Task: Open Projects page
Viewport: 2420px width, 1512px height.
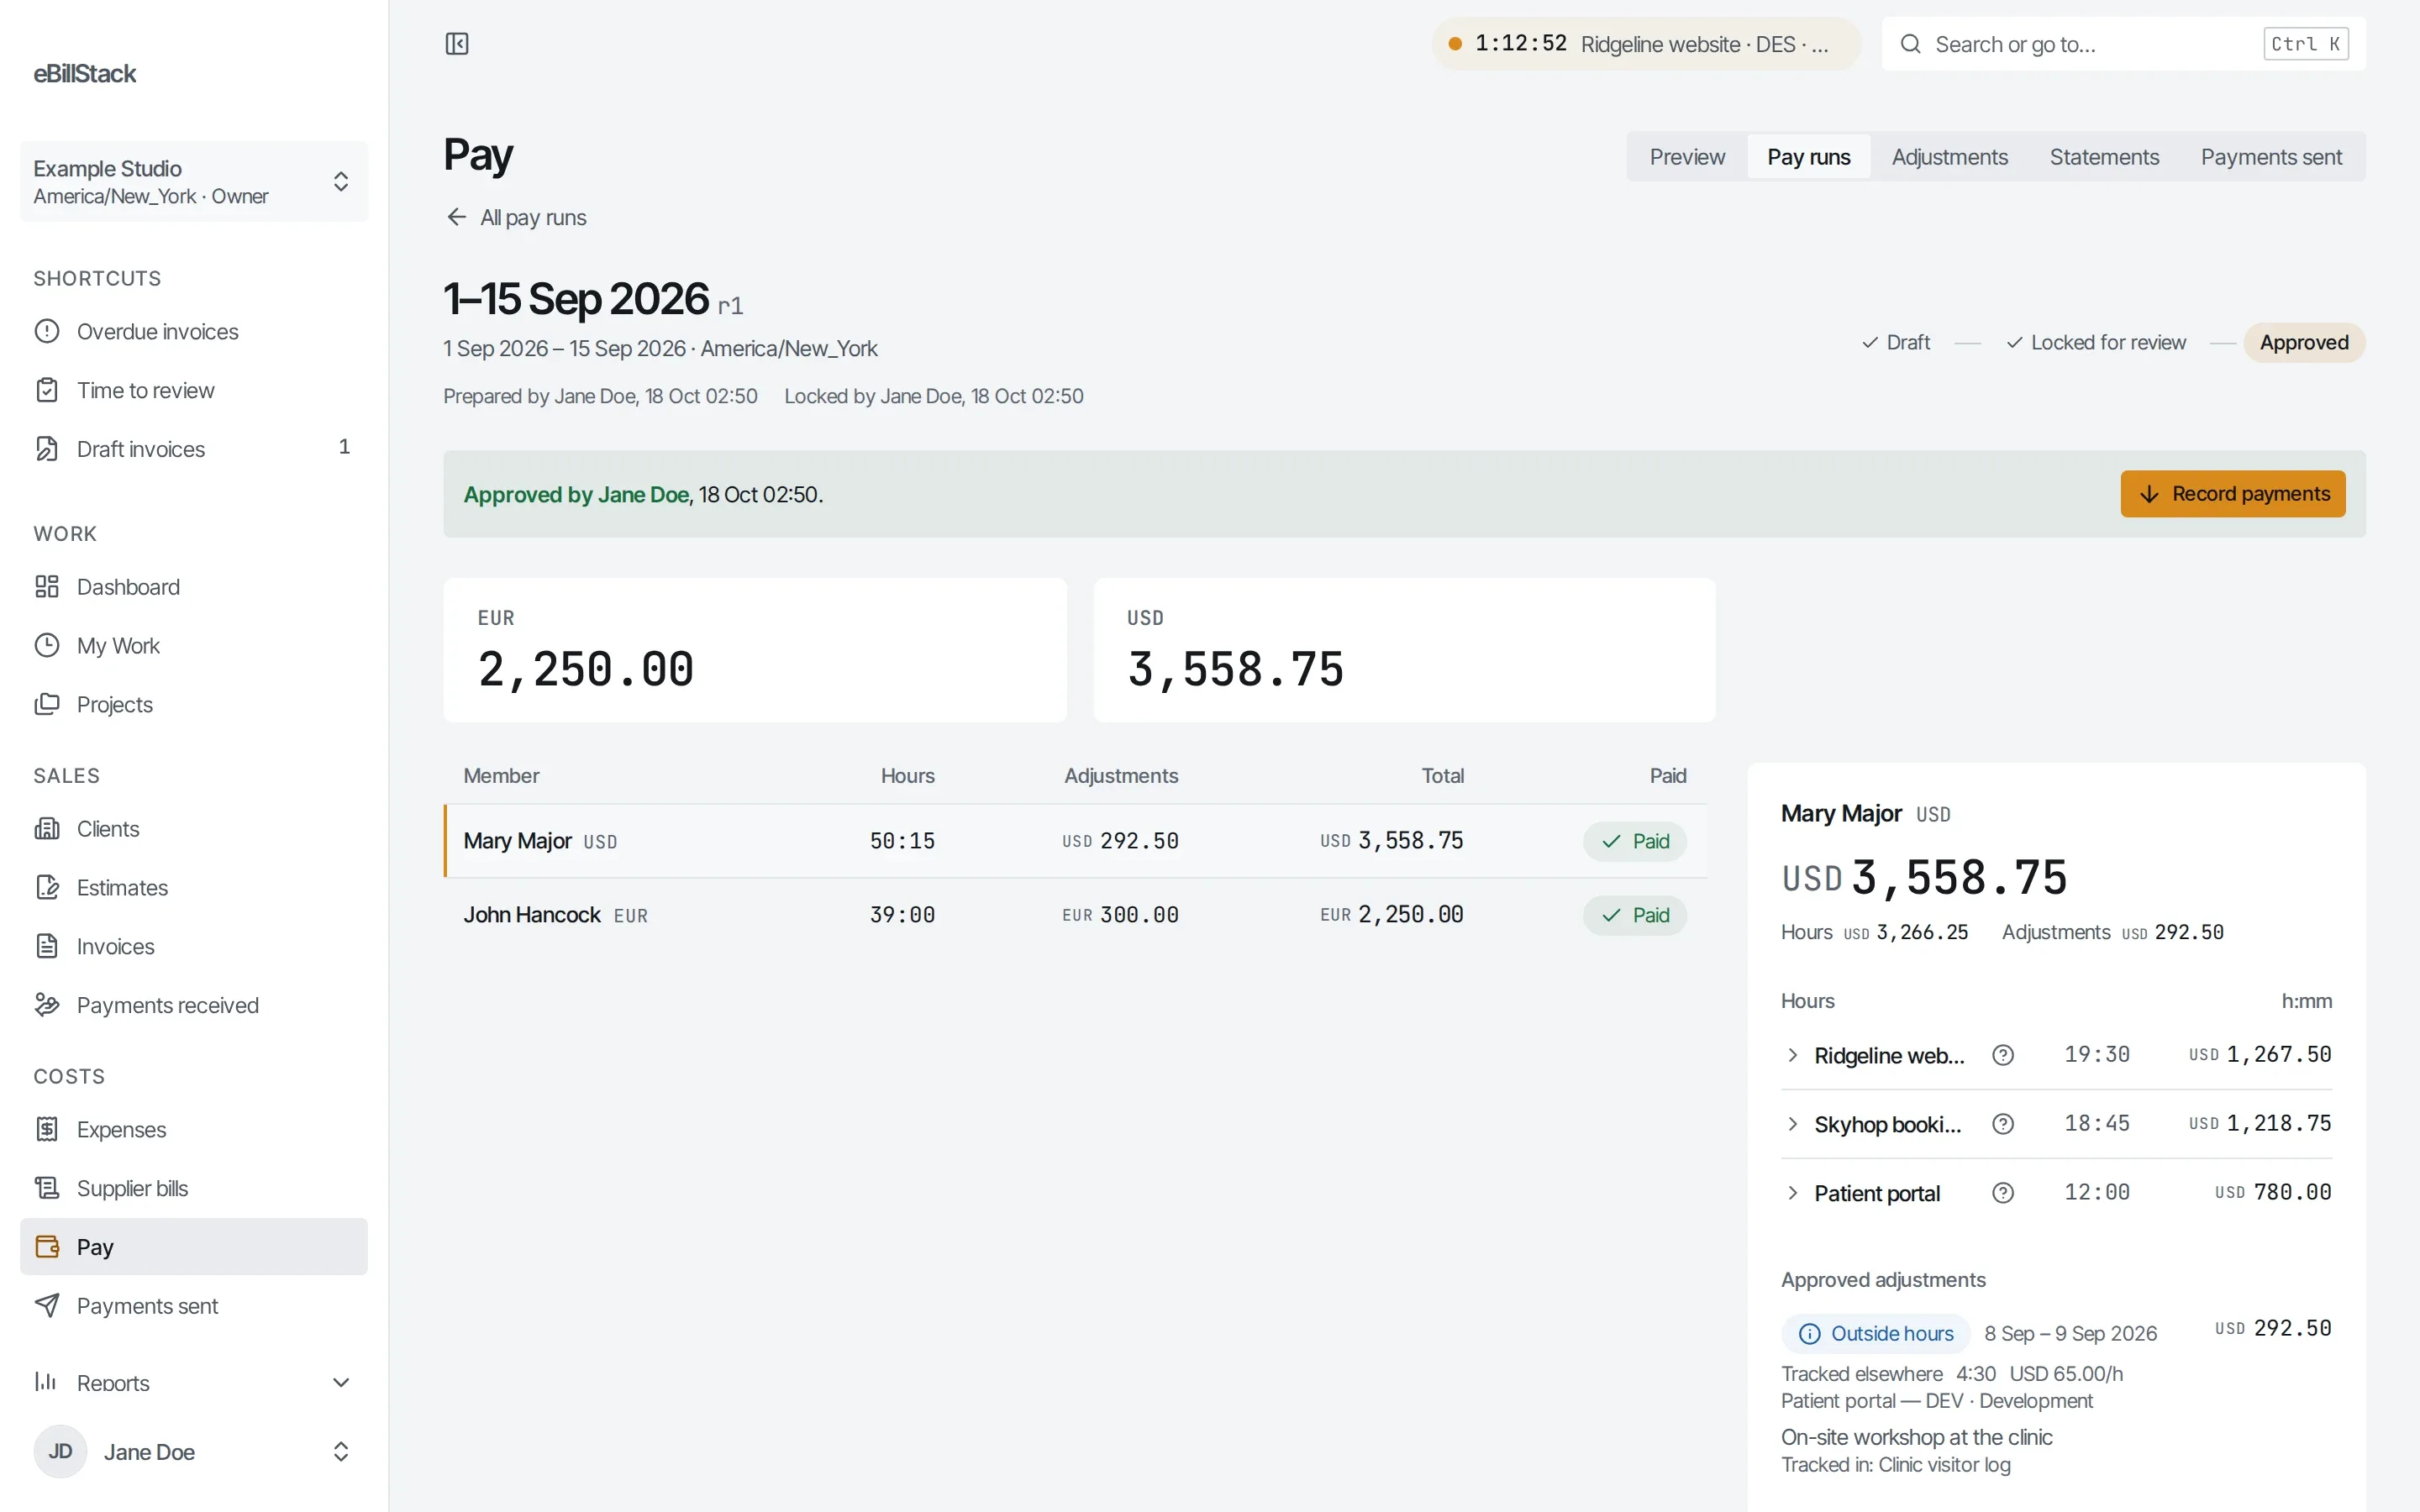Action: [x=194, y=705]
